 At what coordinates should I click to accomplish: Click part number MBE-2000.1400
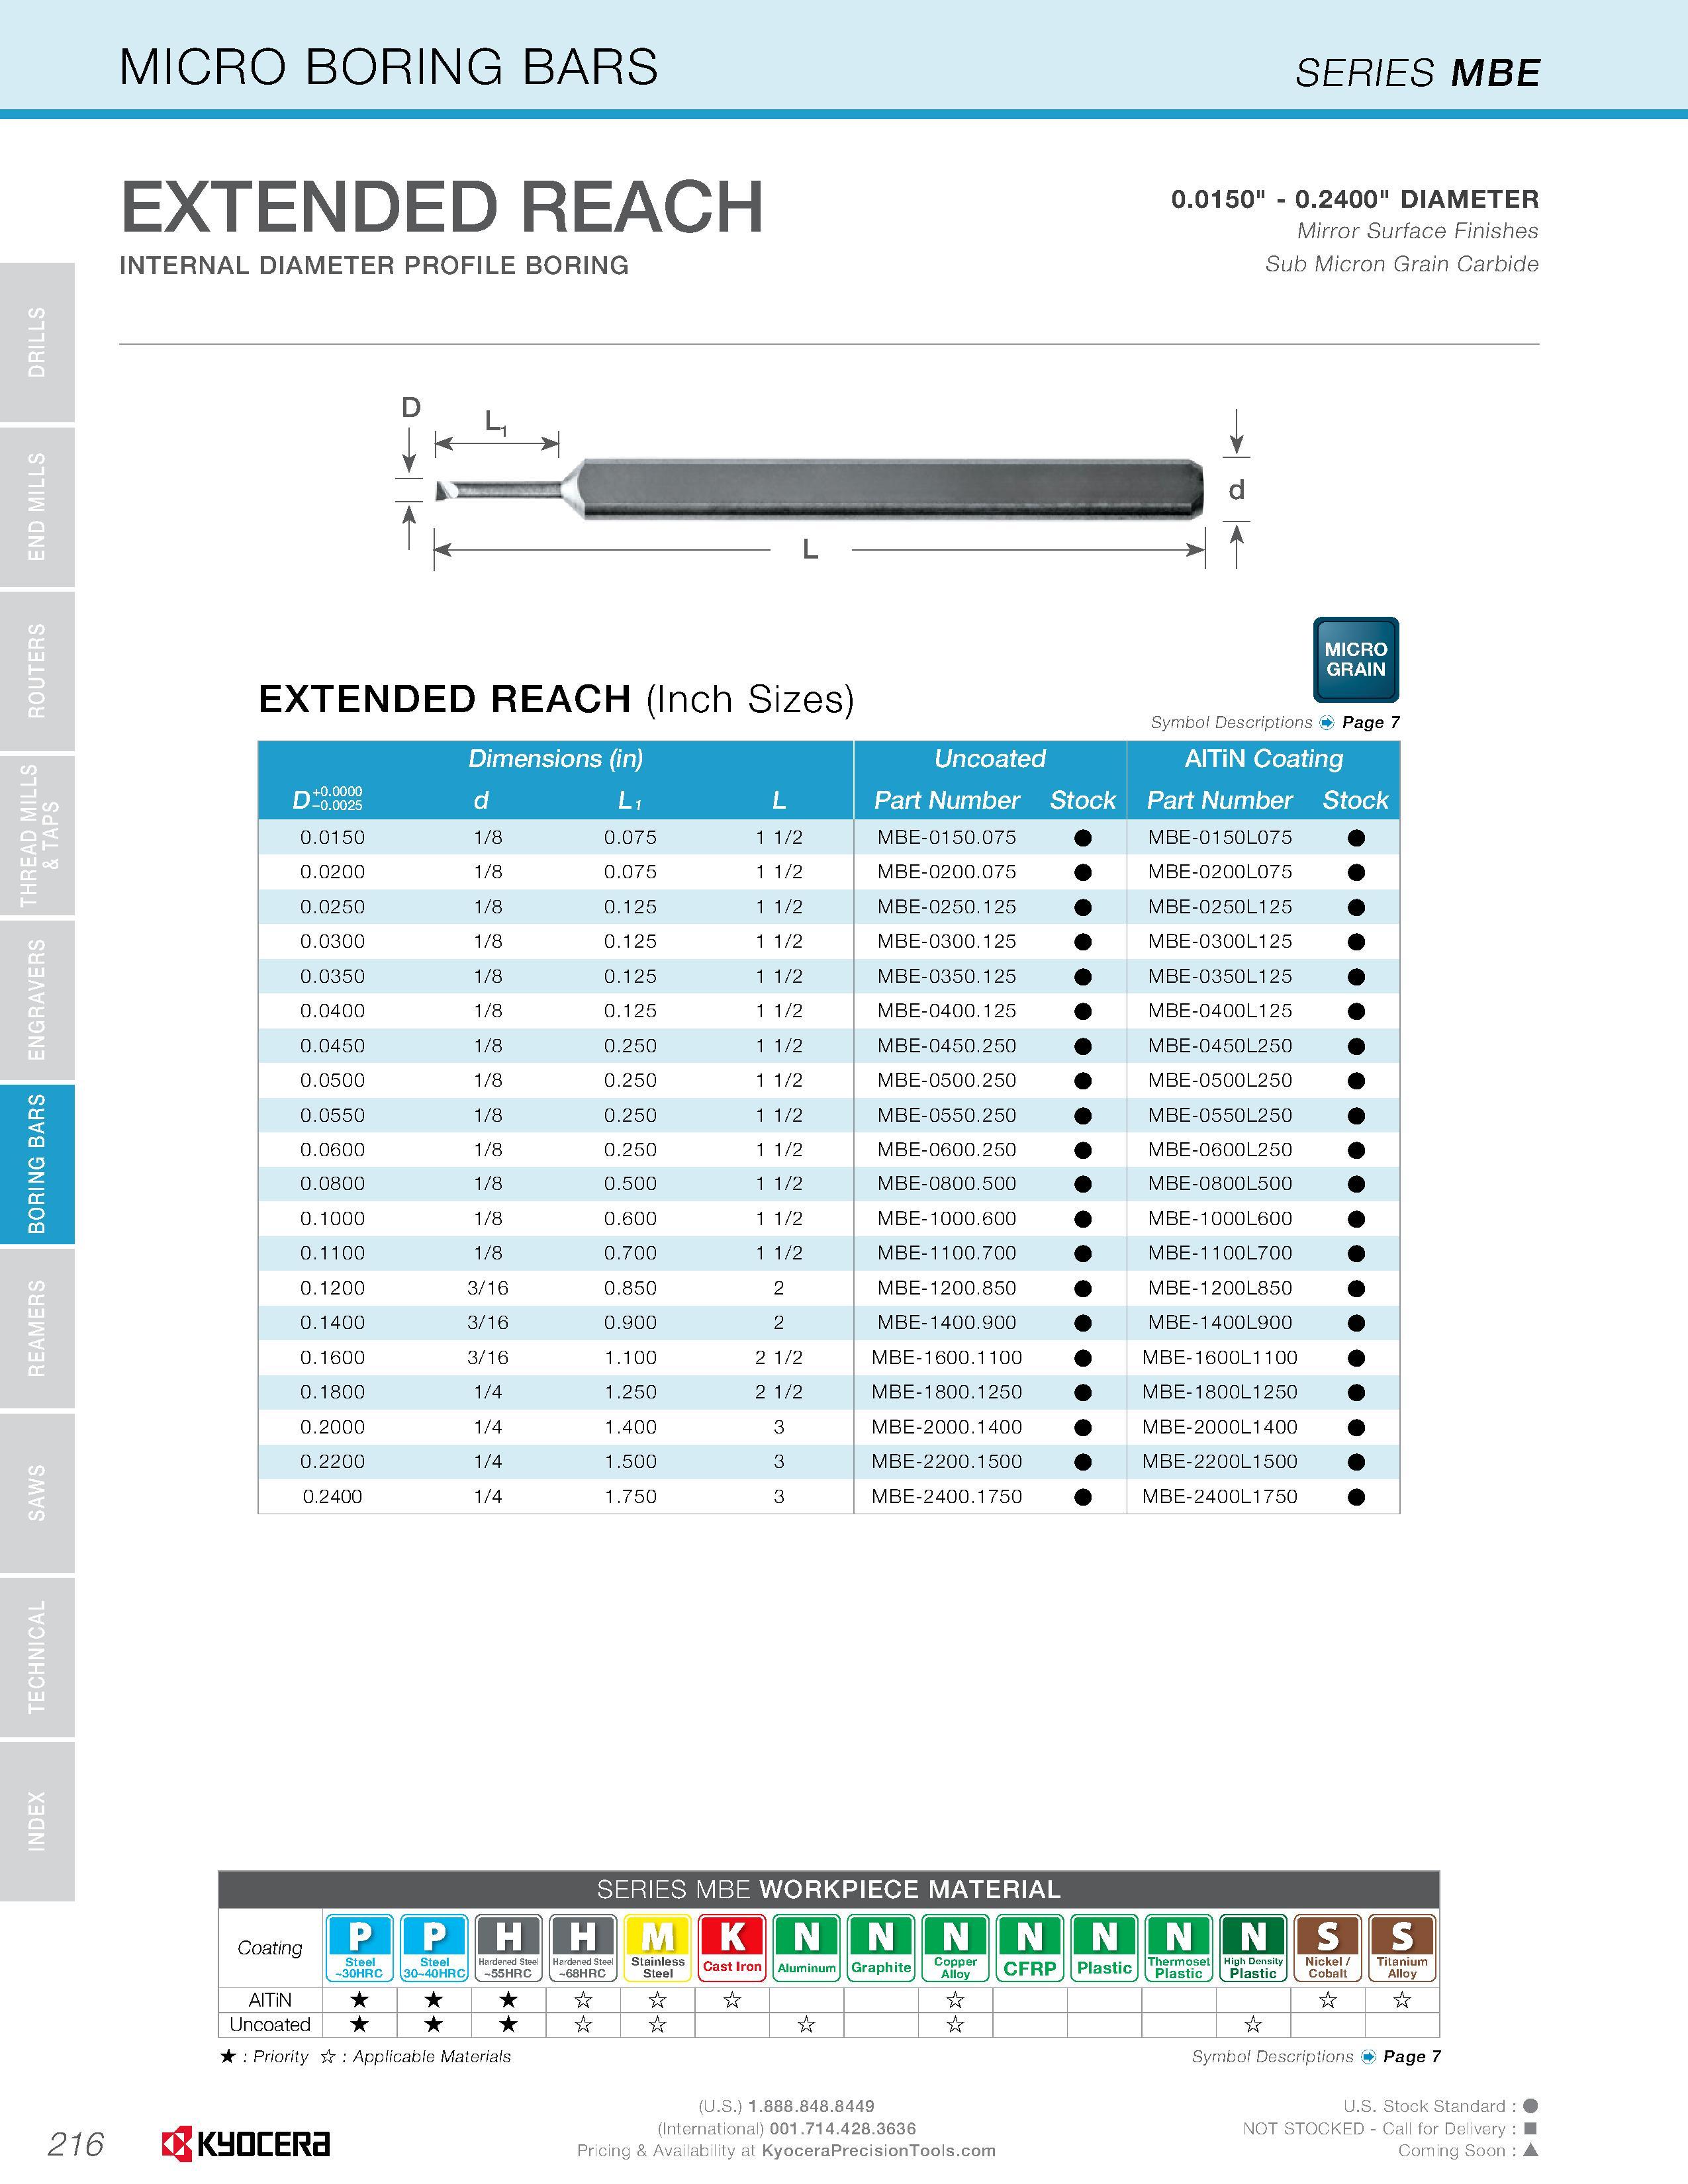click(947, 1427)
